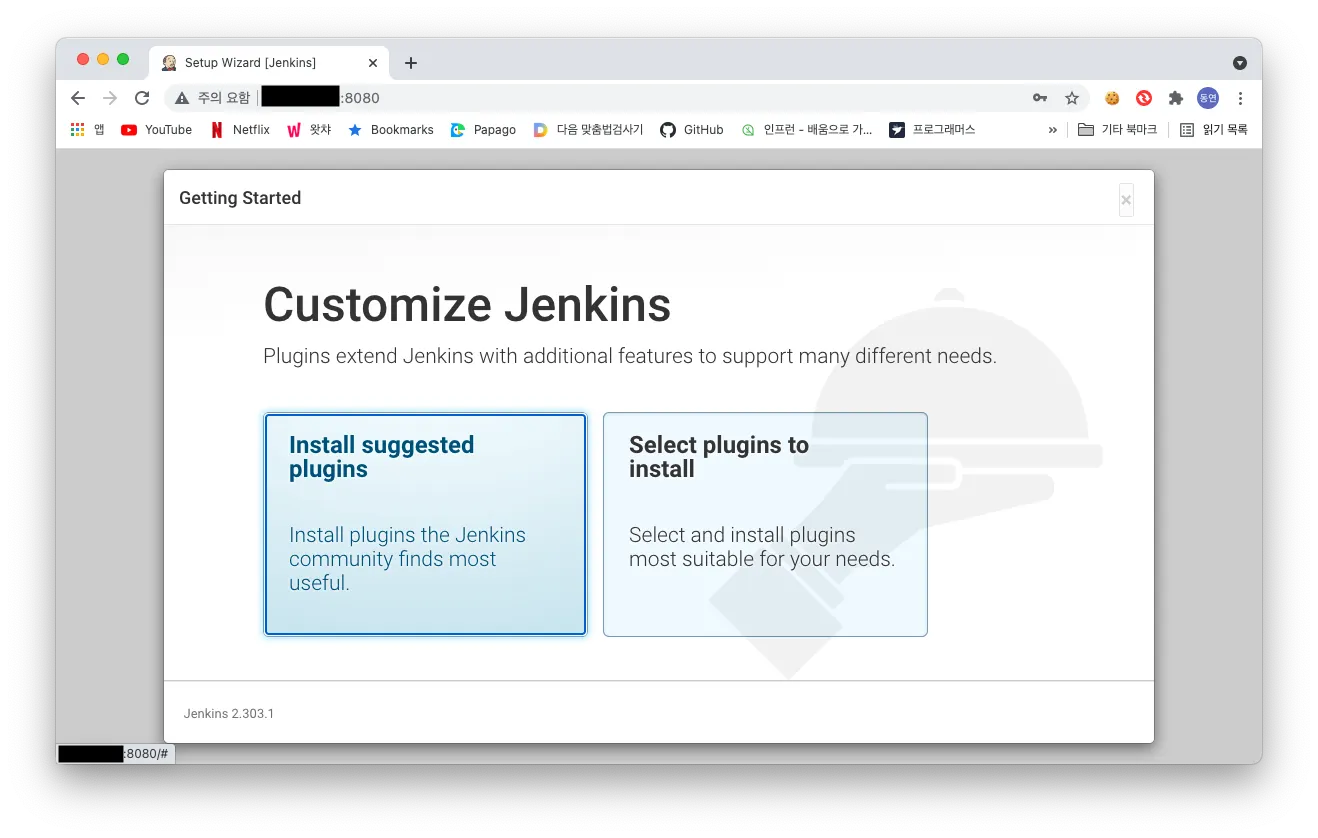Open the 프로그래머스 bookmark

pos(932,130)
